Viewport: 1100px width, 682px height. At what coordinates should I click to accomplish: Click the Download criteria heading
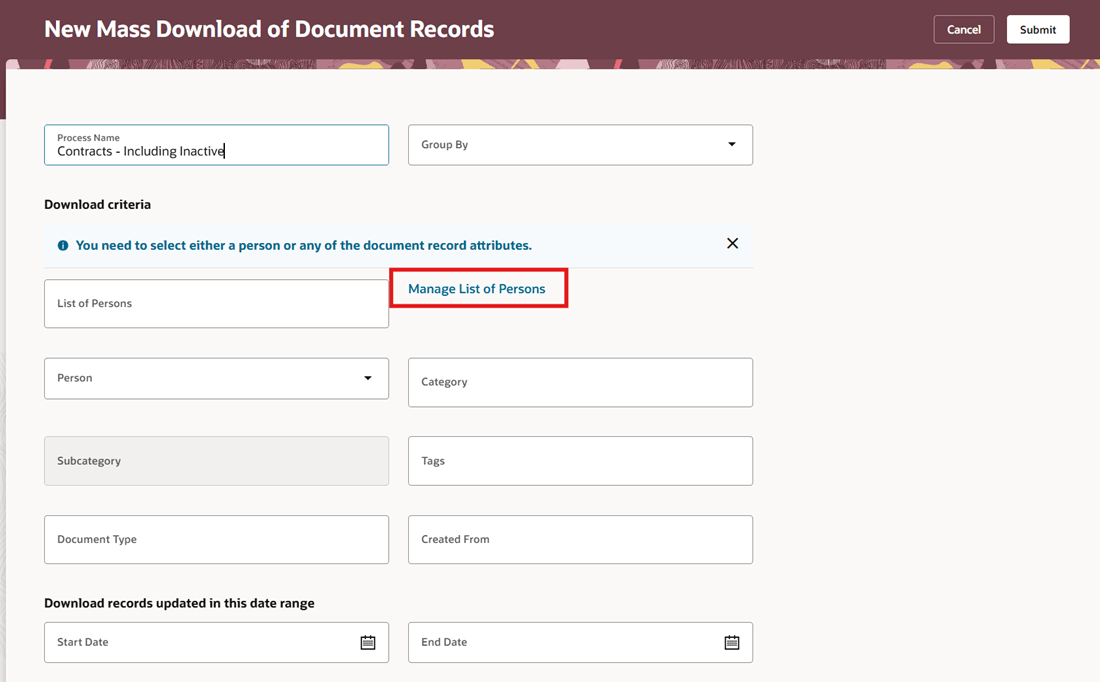click(98, 204)
